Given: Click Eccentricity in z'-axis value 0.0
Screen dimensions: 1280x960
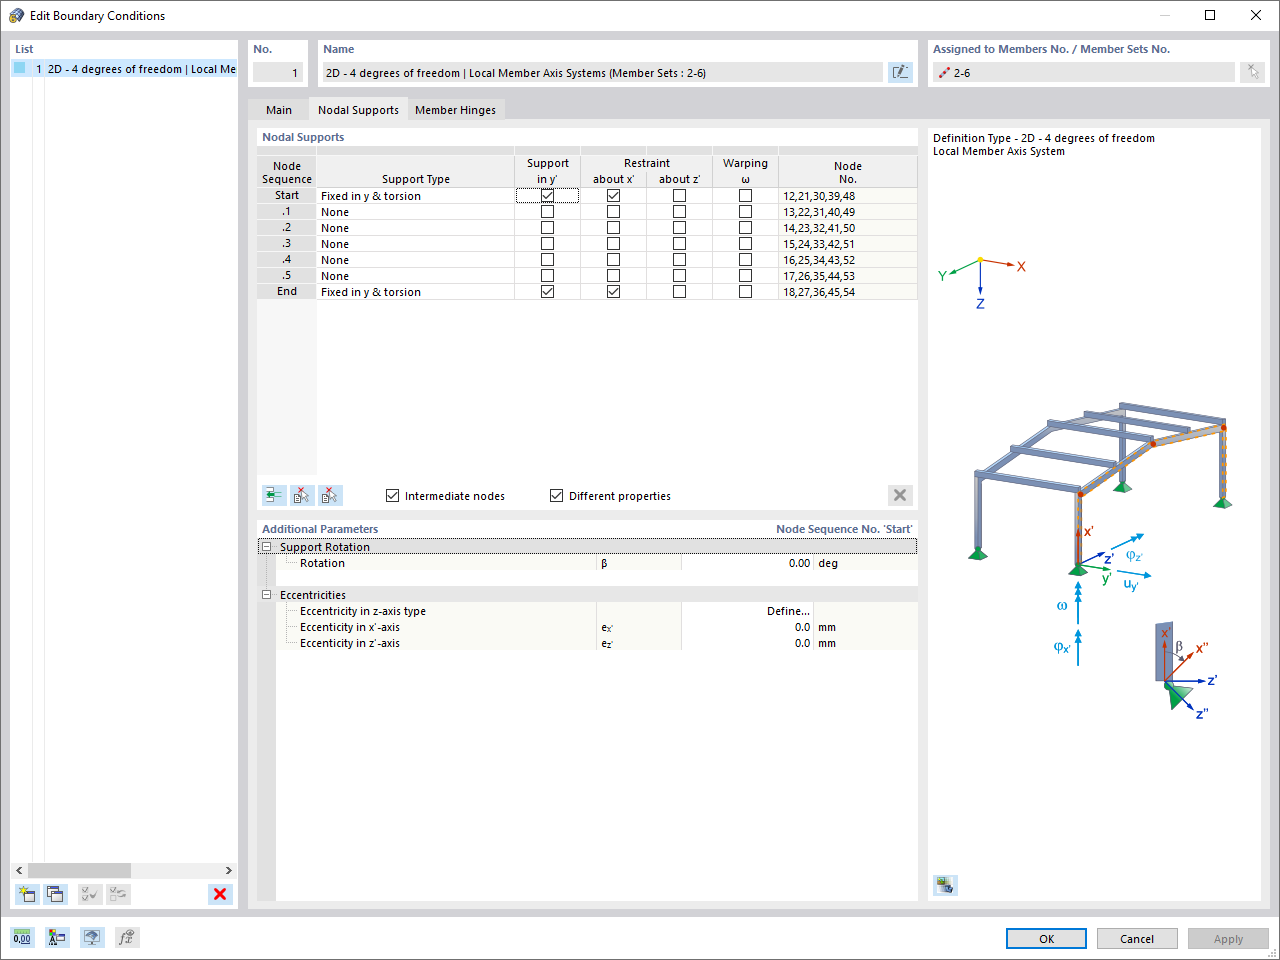Looking at the screenshot, I should (747, 643).
